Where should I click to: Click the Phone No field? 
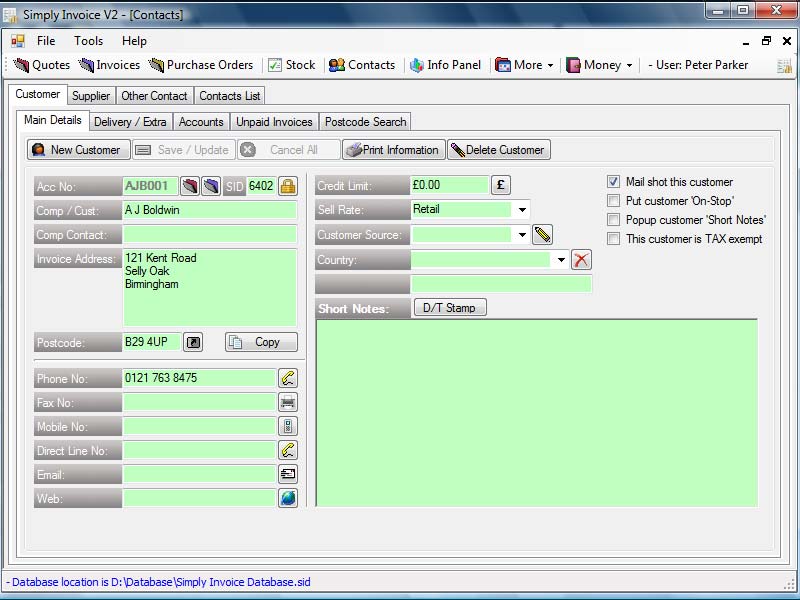coord(199,378)
